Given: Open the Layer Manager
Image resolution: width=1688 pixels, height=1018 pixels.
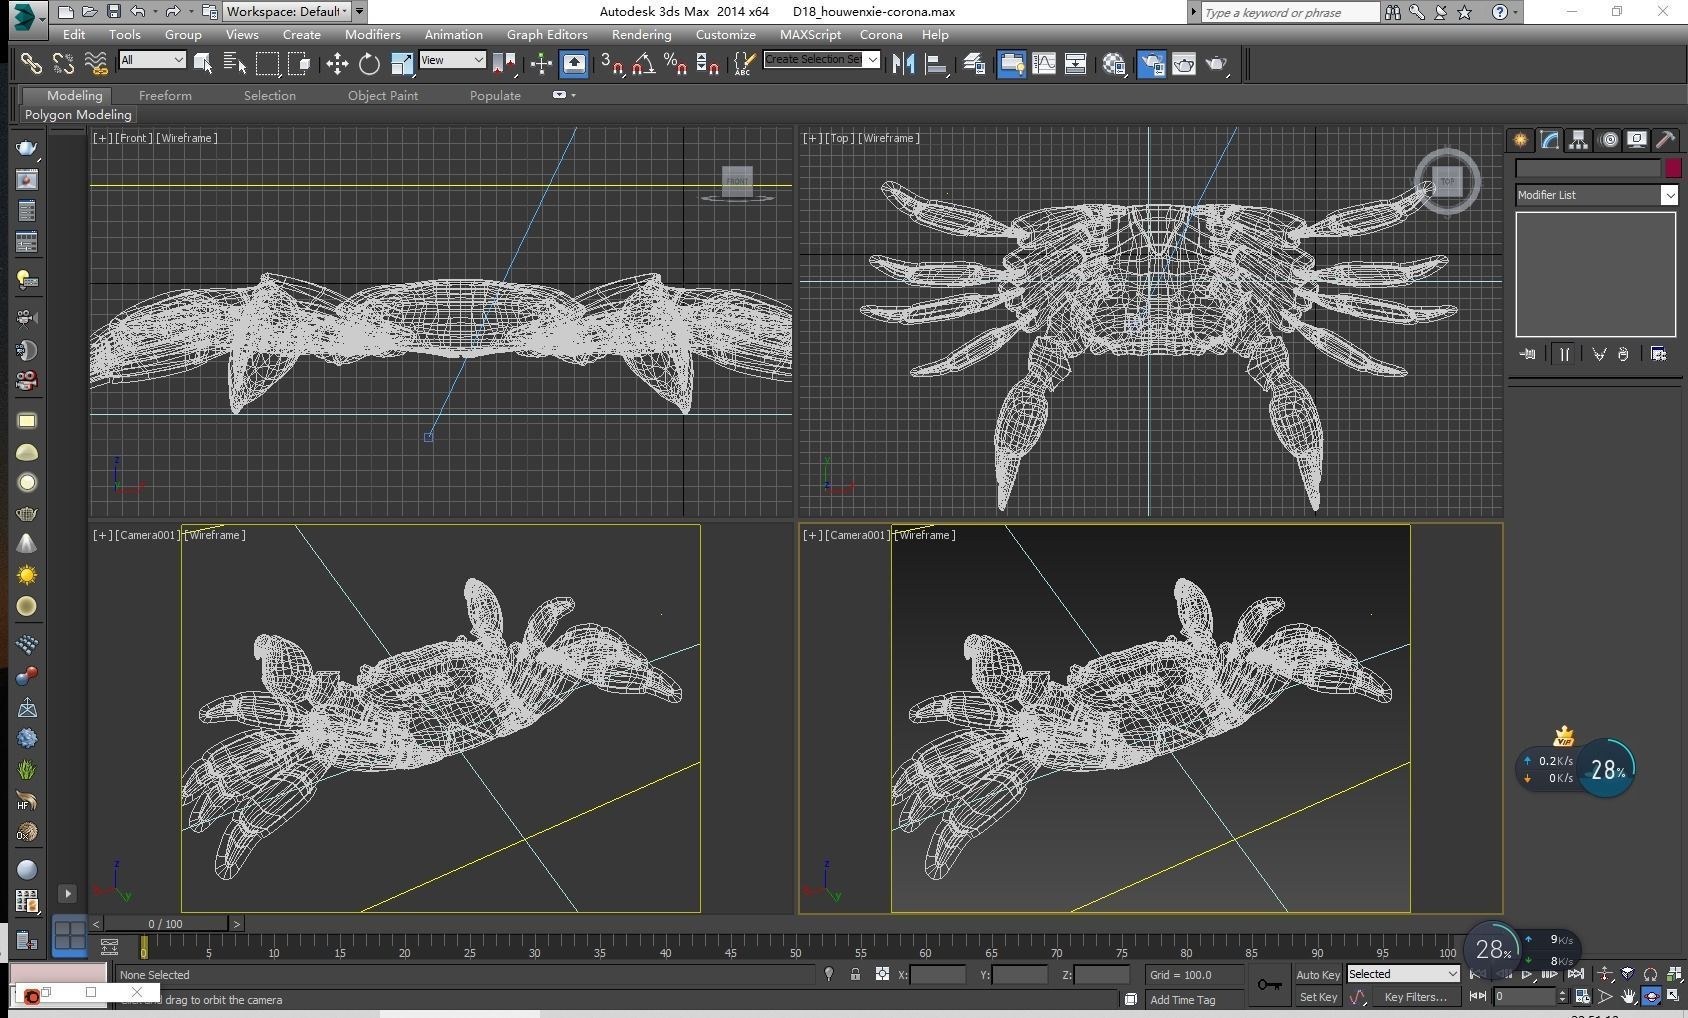Looking at the screenshot, I should click(974, 64).
